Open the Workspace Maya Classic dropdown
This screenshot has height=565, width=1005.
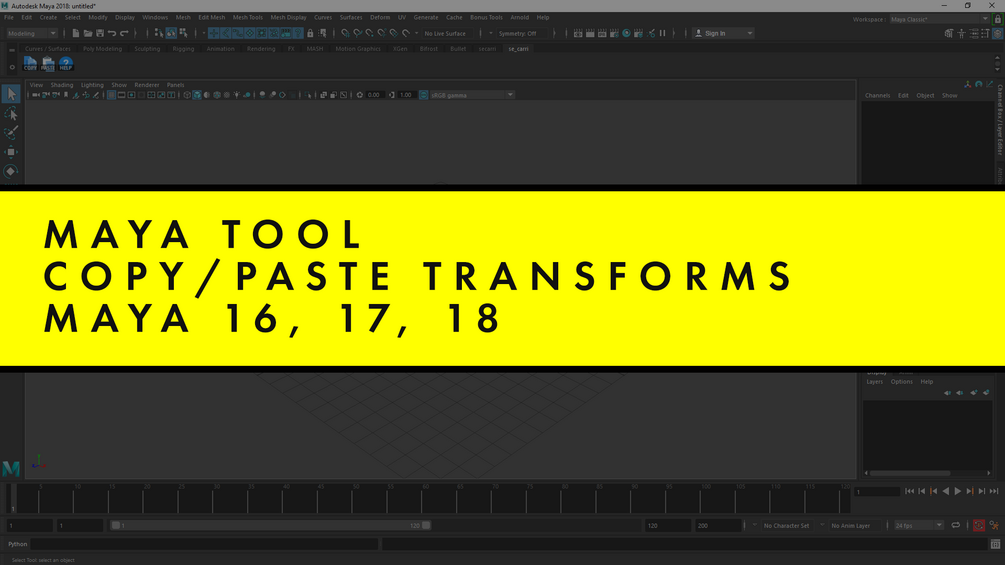click(x=940, y=19)
